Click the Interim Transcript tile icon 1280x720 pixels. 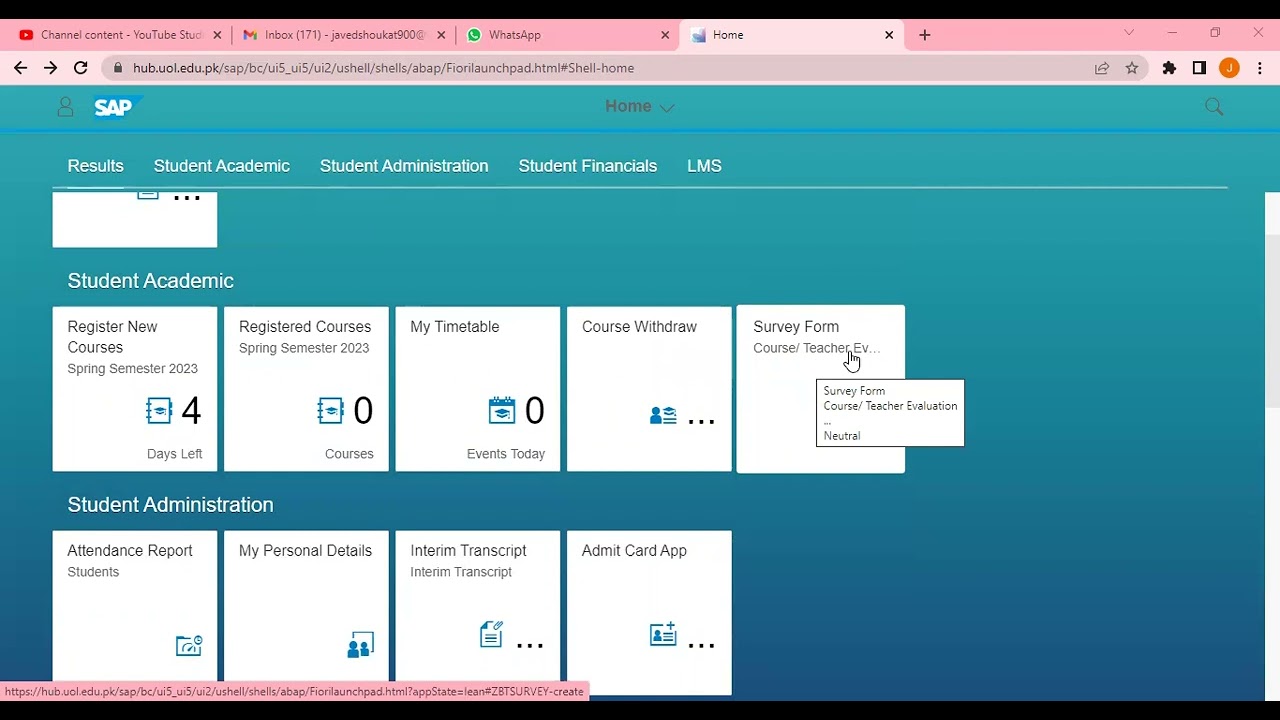[x=491, y=635]
